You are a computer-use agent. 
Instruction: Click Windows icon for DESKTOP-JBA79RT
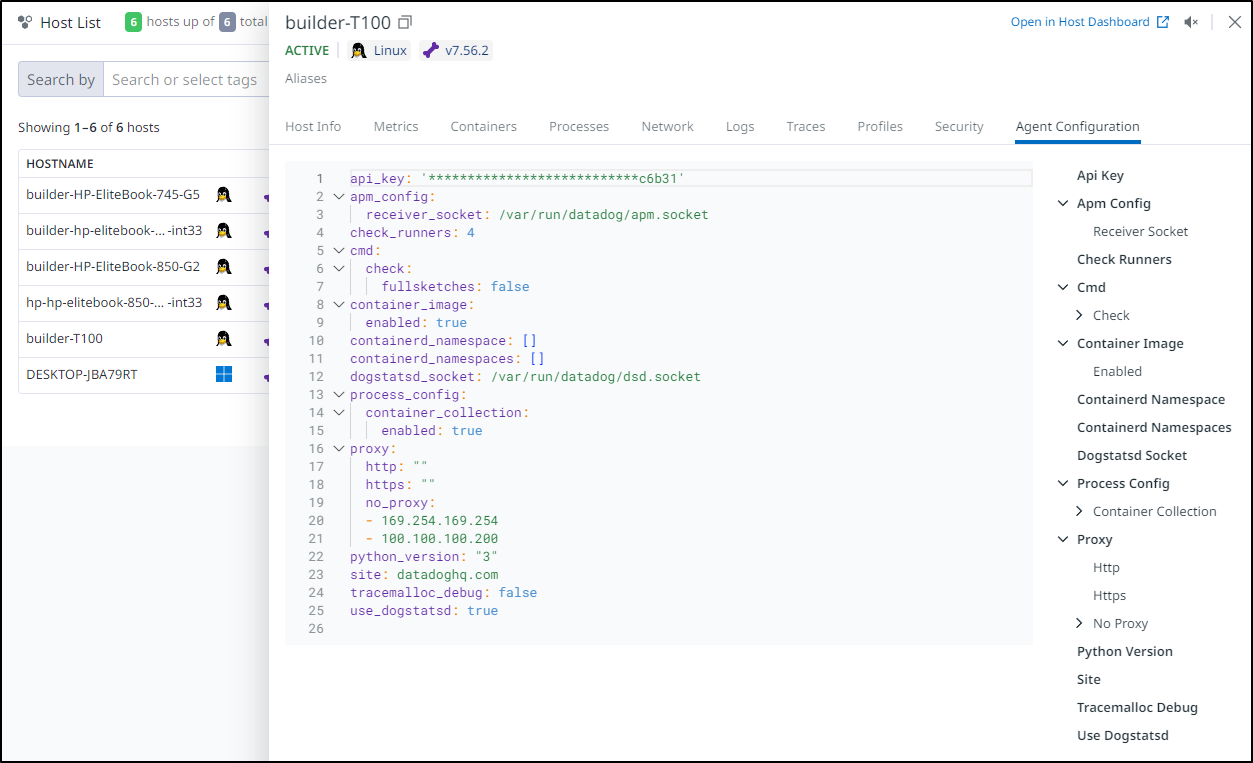click(x=224, y=375)
